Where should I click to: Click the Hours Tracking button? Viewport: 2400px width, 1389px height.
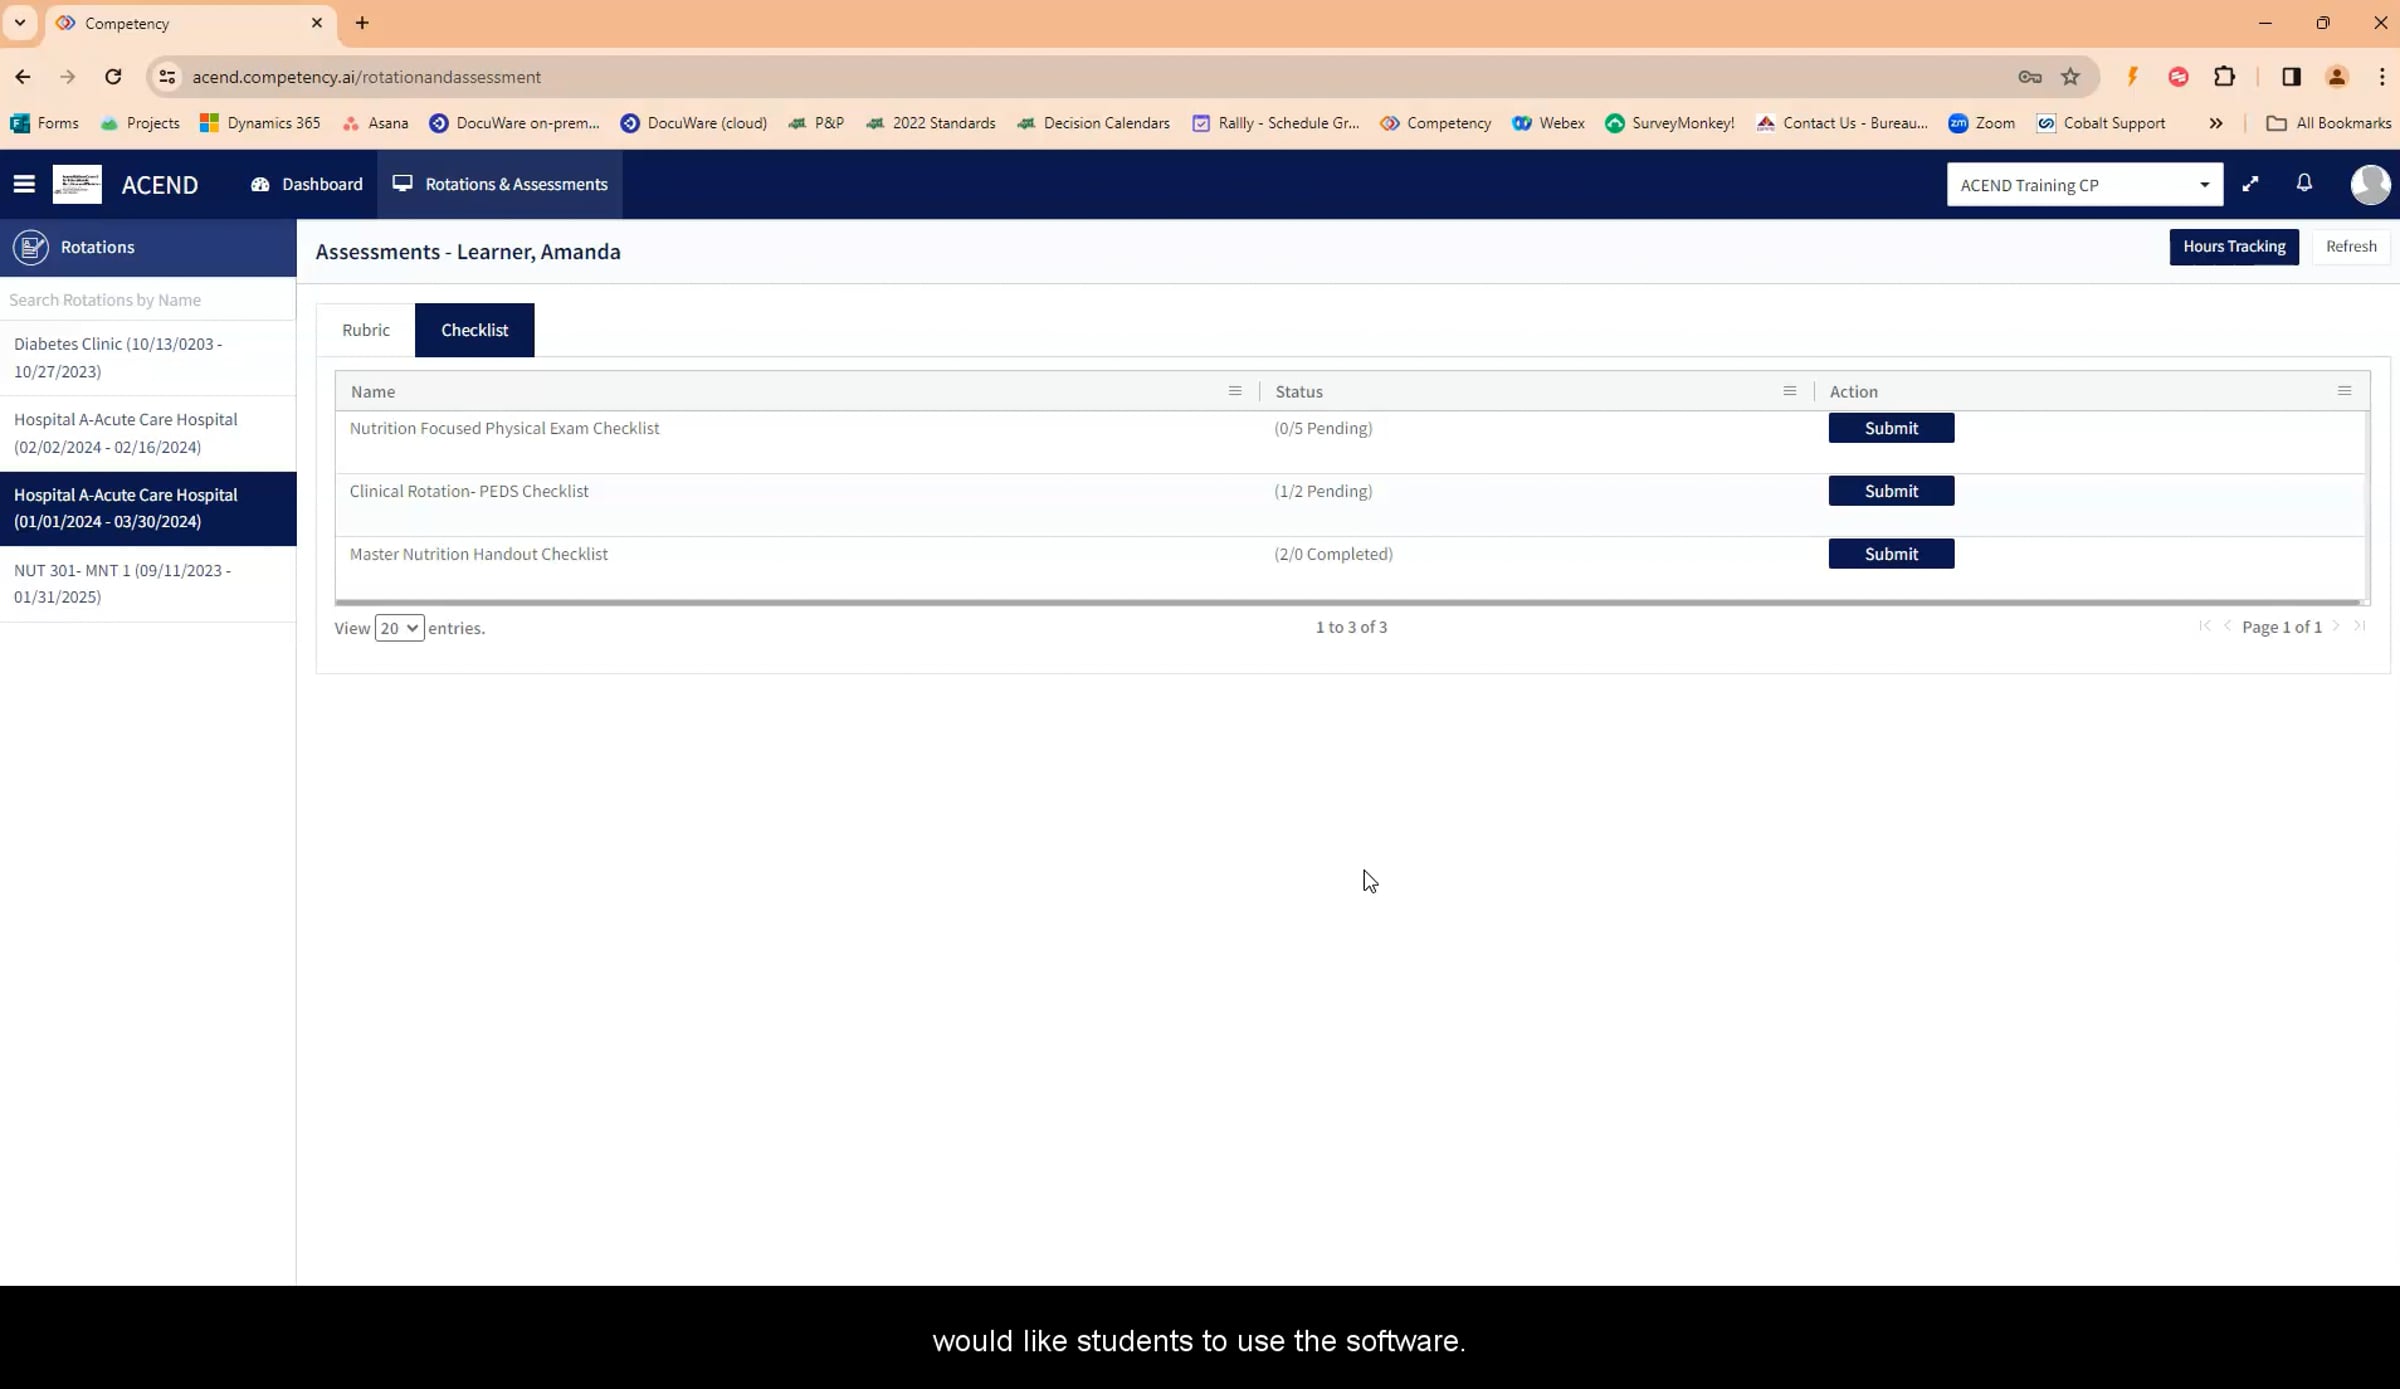[x=2233, y=246]
